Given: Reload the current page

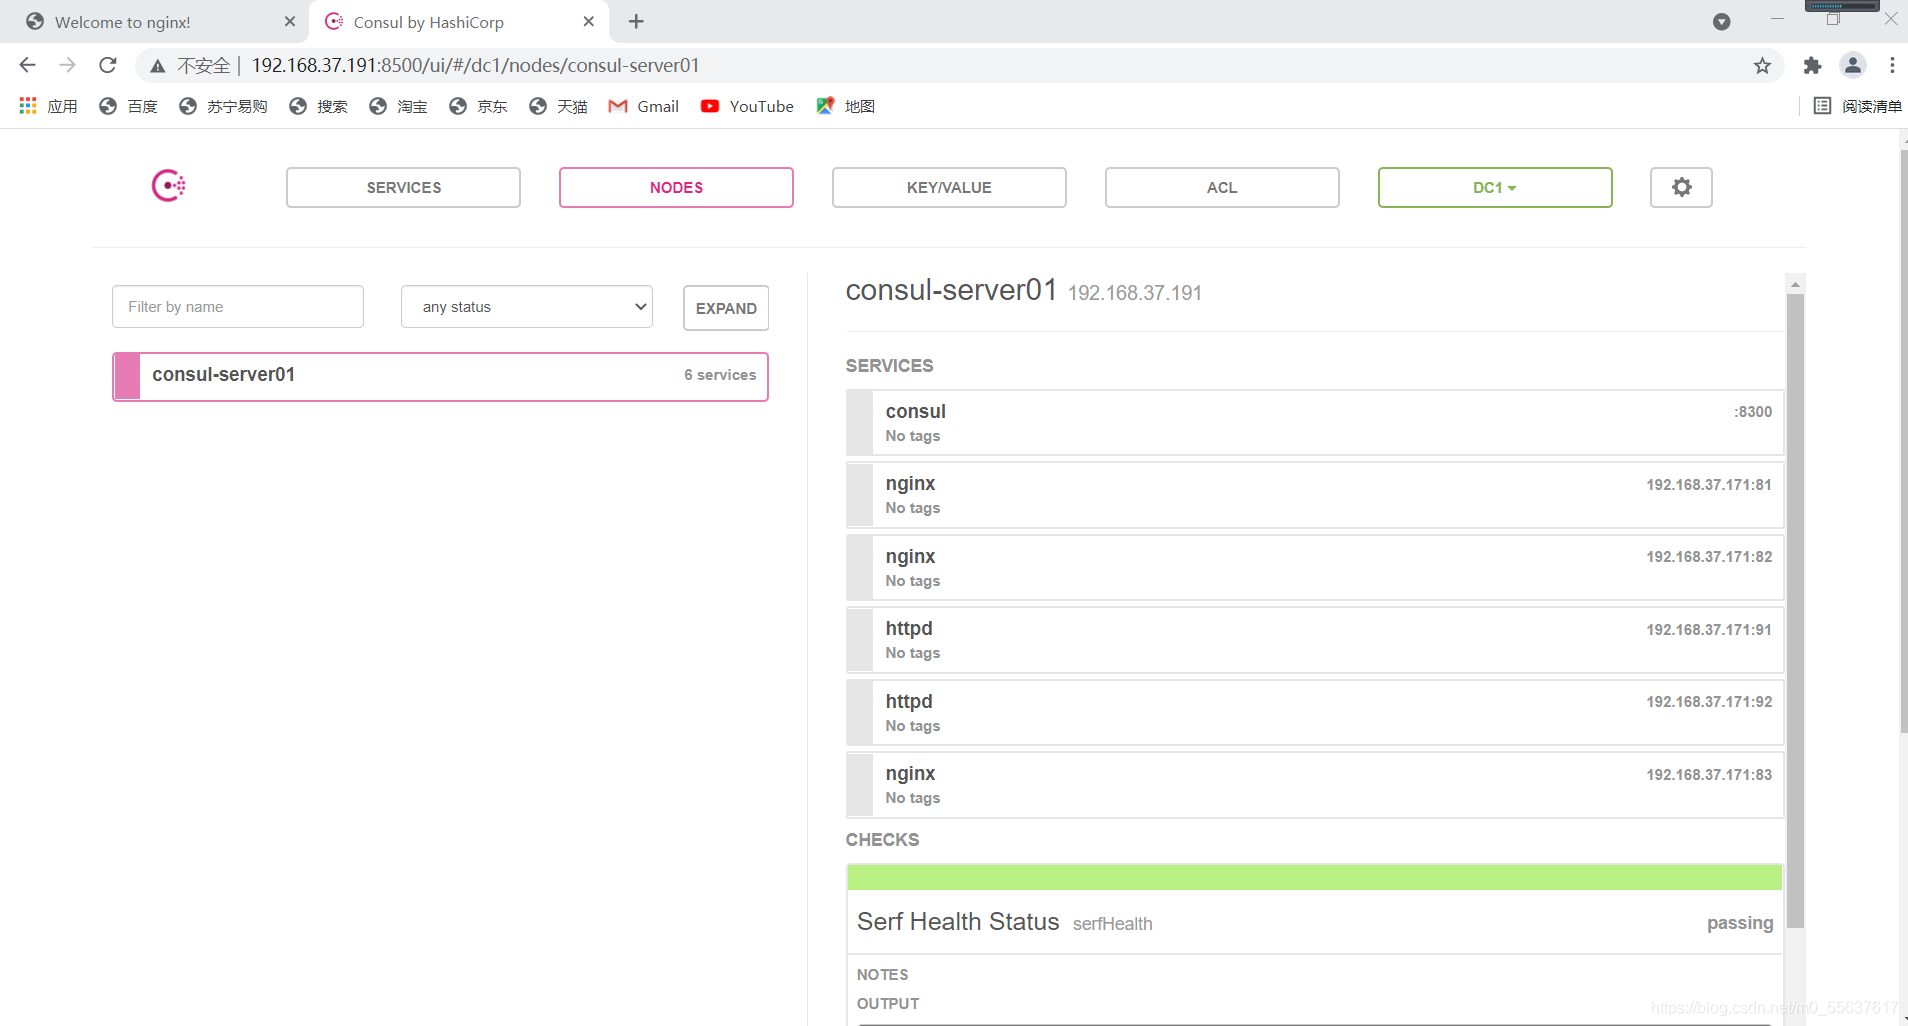Looking at the screenshot, I should [108, 65].
